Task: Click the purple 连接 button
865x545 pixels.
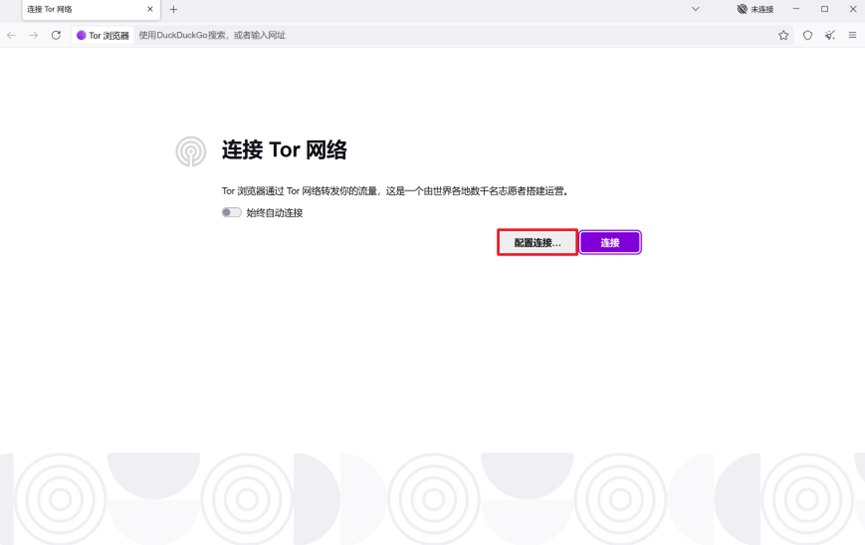Action: 610,243
